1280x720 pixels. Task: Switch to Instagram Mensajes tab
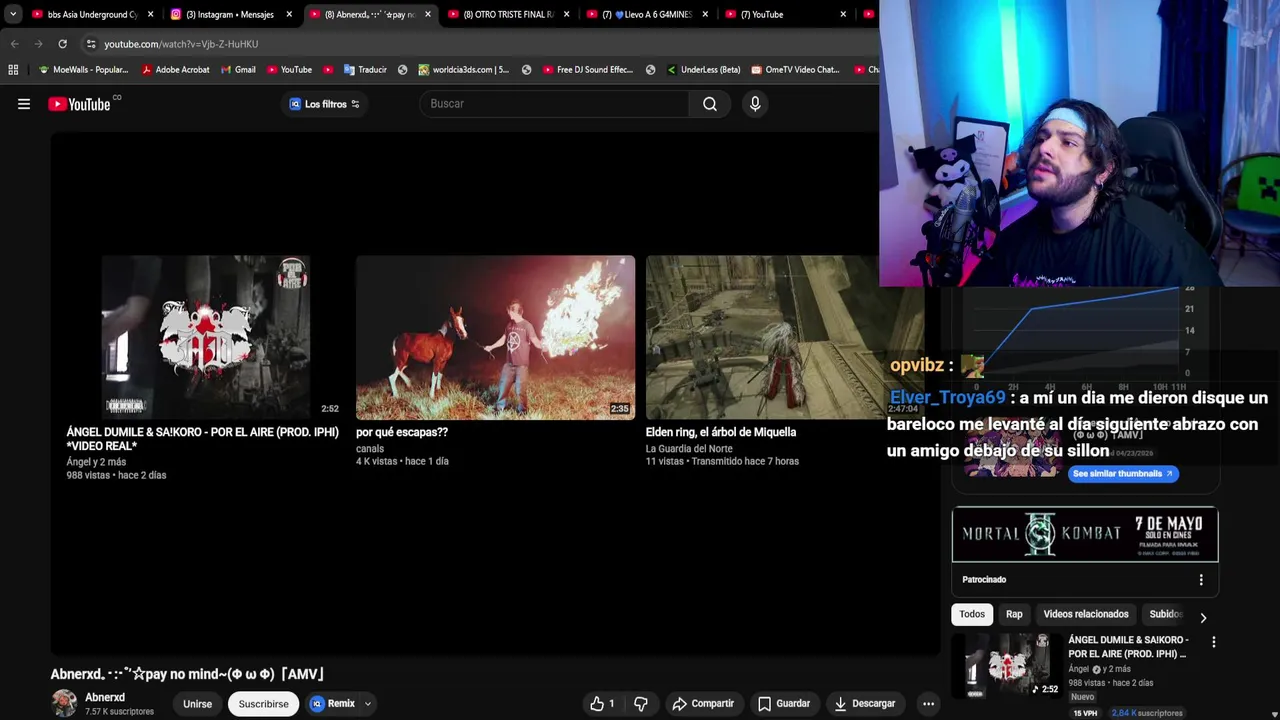click(232, 15)
